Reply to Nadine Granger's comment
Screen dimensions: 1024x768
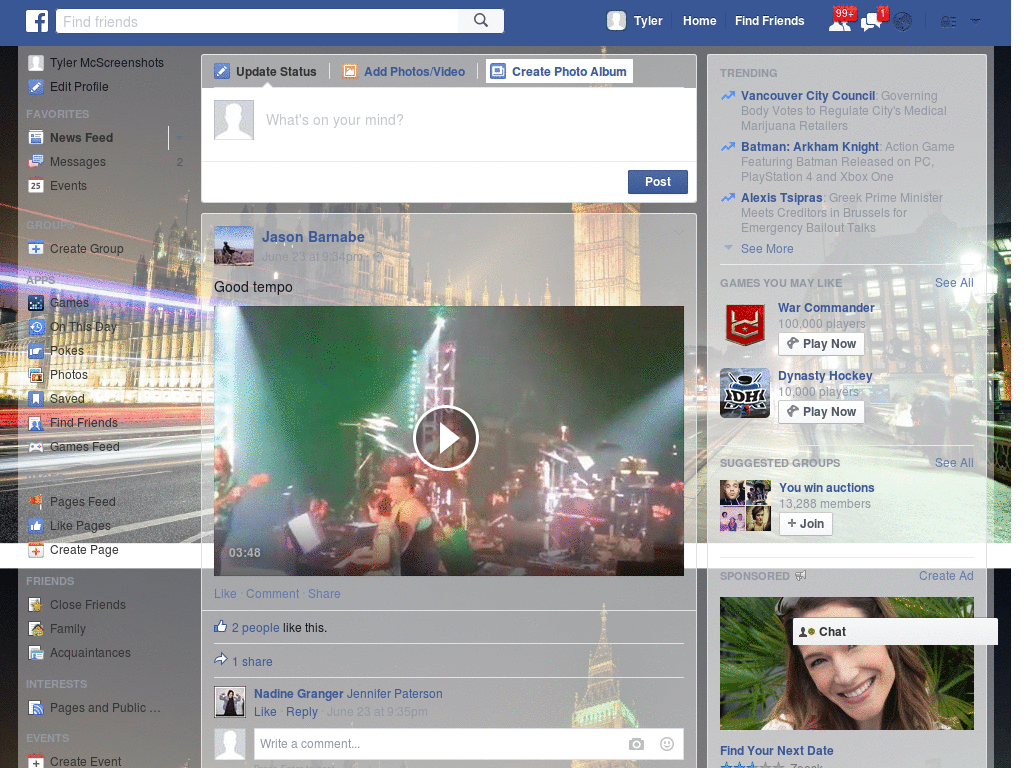[x=302, y=712]
